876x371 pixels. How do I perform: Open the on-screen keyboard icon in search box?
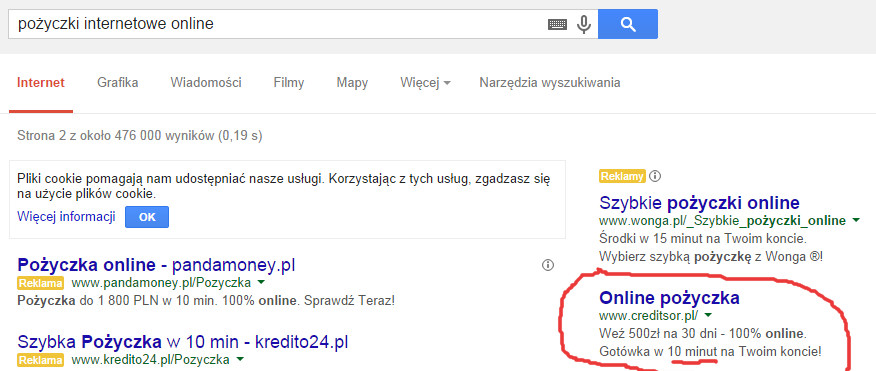pos(557,24)
